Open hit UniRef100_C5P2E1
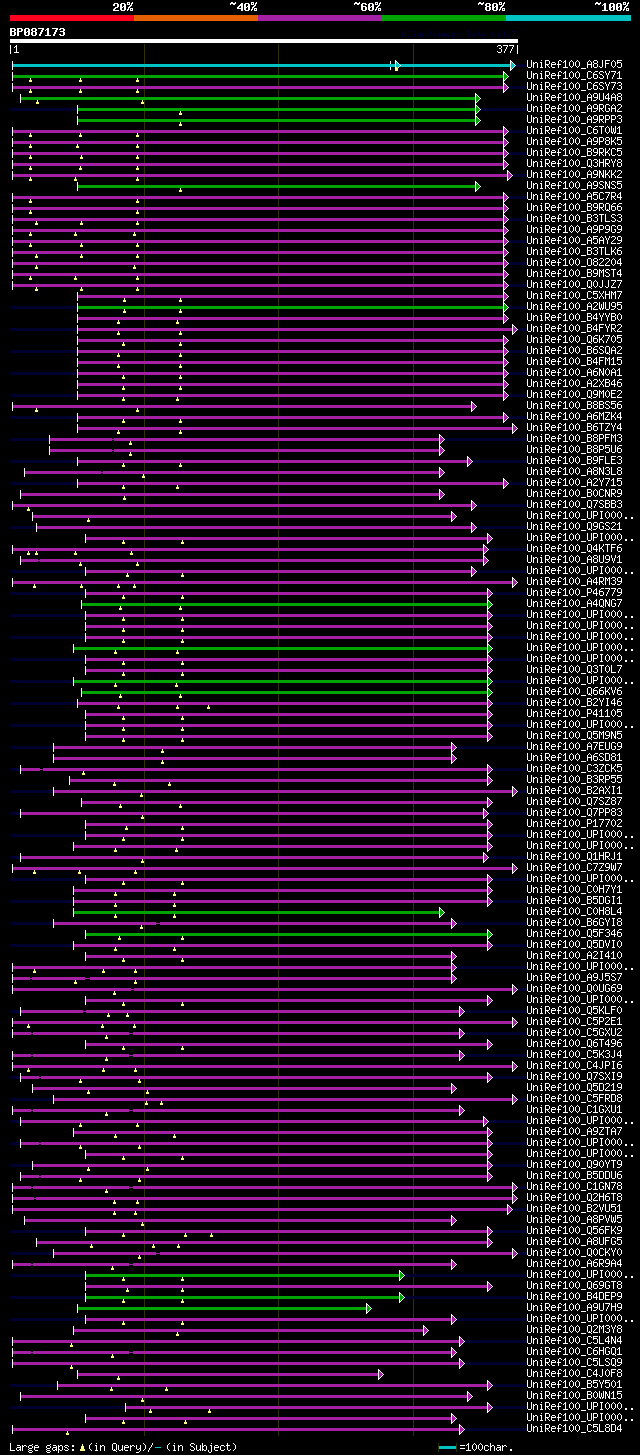640x1455 pixels. click(574, 1022)
